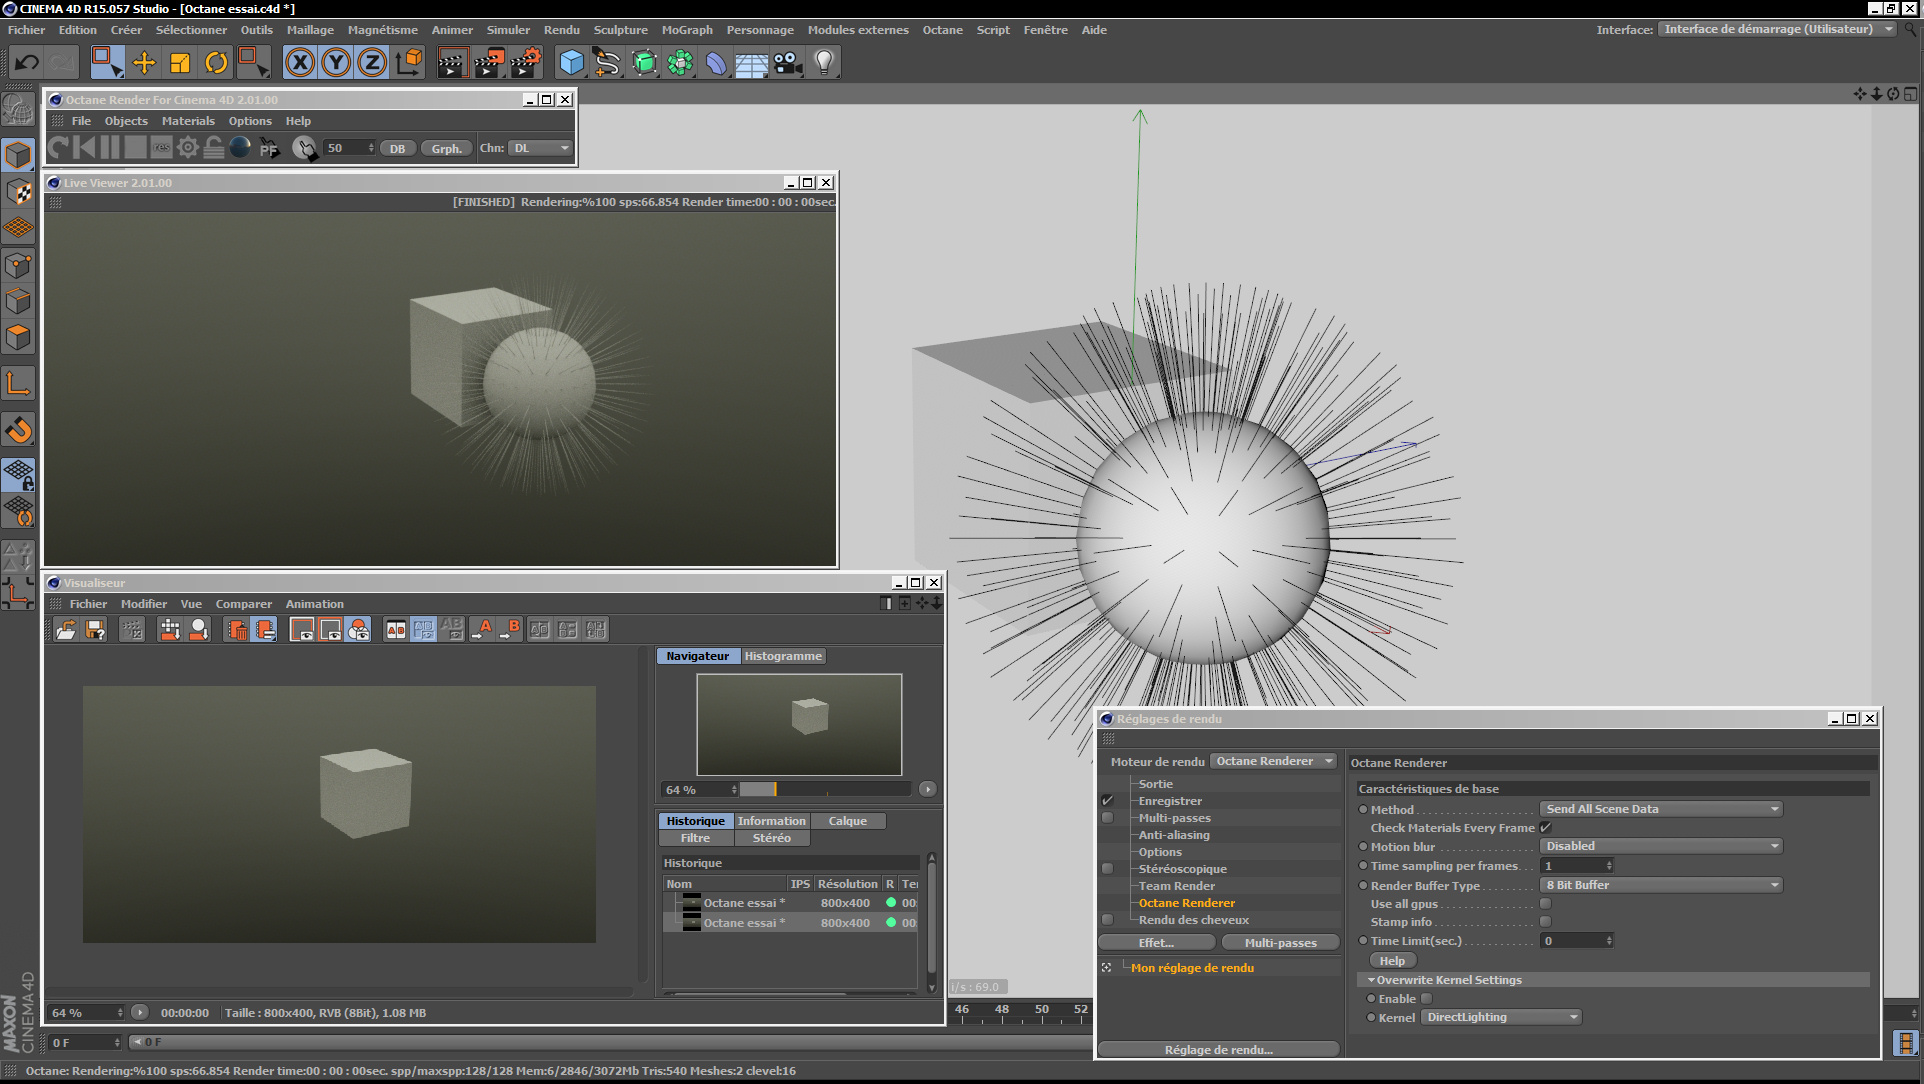Open the Render Buffer Type dropdown
Viewport: 1924px width, 1084px height.
[x=1660, y=885]
